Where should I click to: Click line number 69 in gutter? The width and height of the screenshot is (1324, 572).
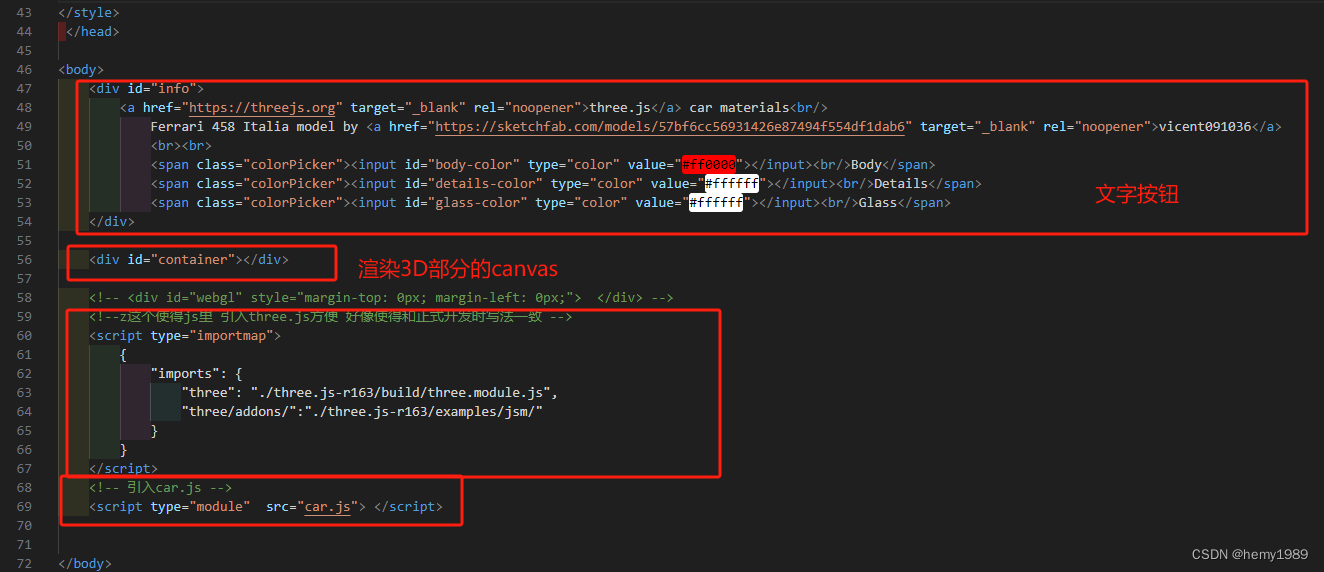[24, 507]
